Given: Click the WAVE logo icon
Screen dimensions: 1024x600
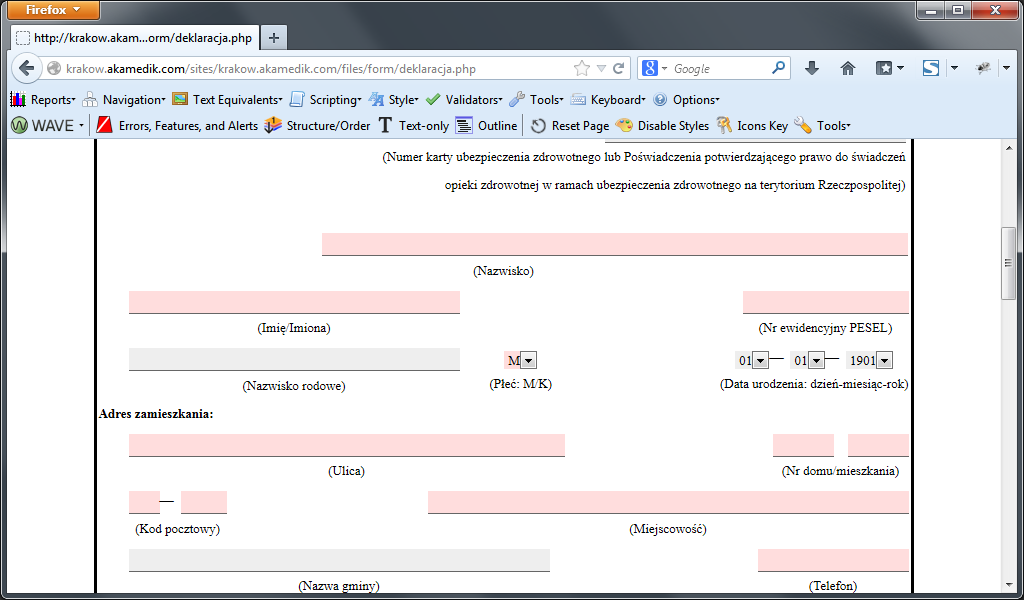Looking at the screenshot, I should pos(20,125).
